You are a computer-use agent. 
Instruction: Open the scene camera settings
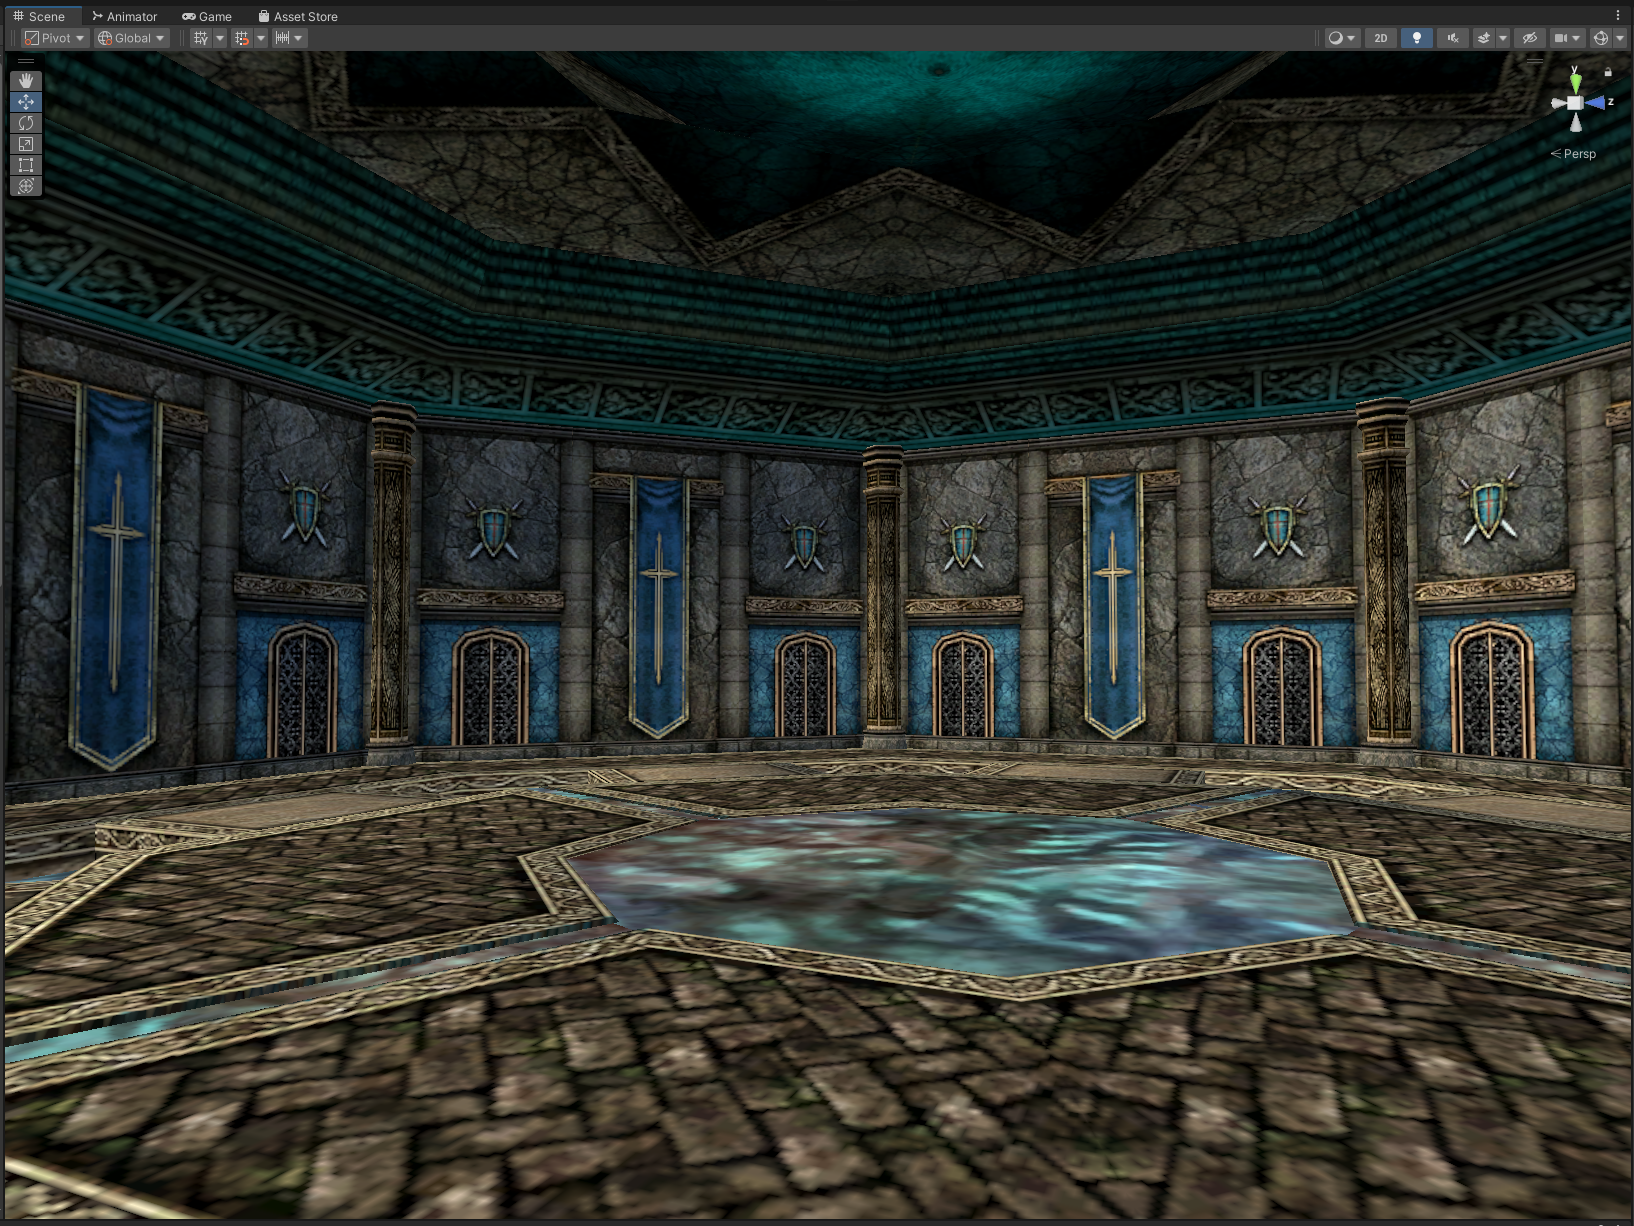[1567, 38]
